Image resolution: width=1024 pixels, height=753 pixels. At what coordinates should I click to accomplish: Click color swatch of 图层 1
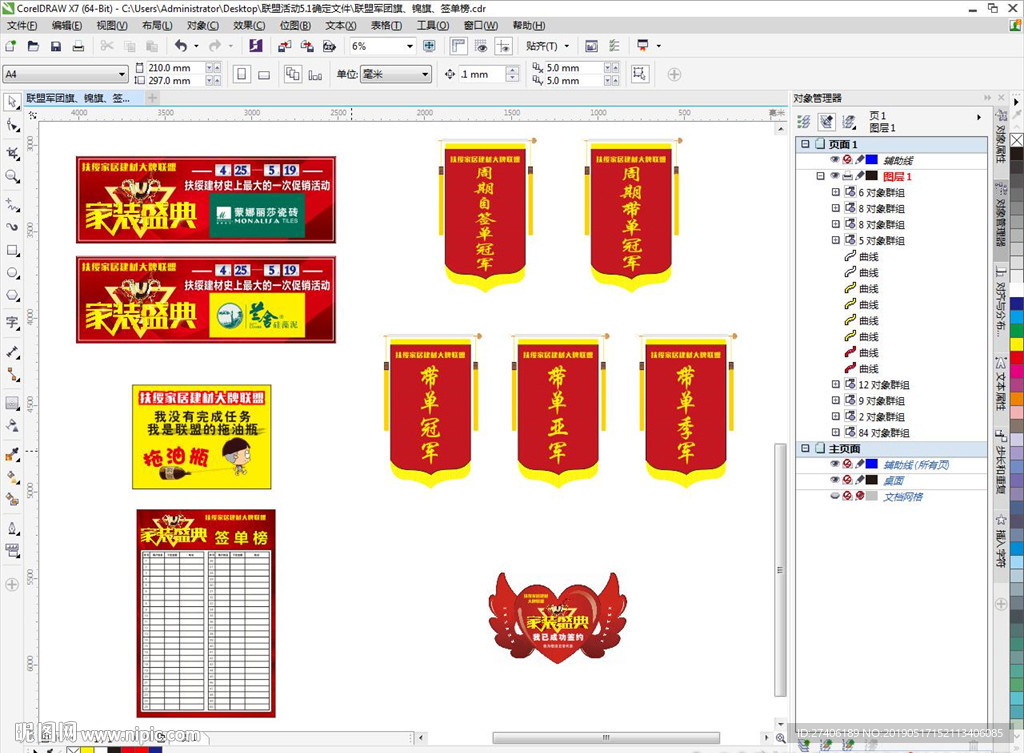tap(872, 176)
